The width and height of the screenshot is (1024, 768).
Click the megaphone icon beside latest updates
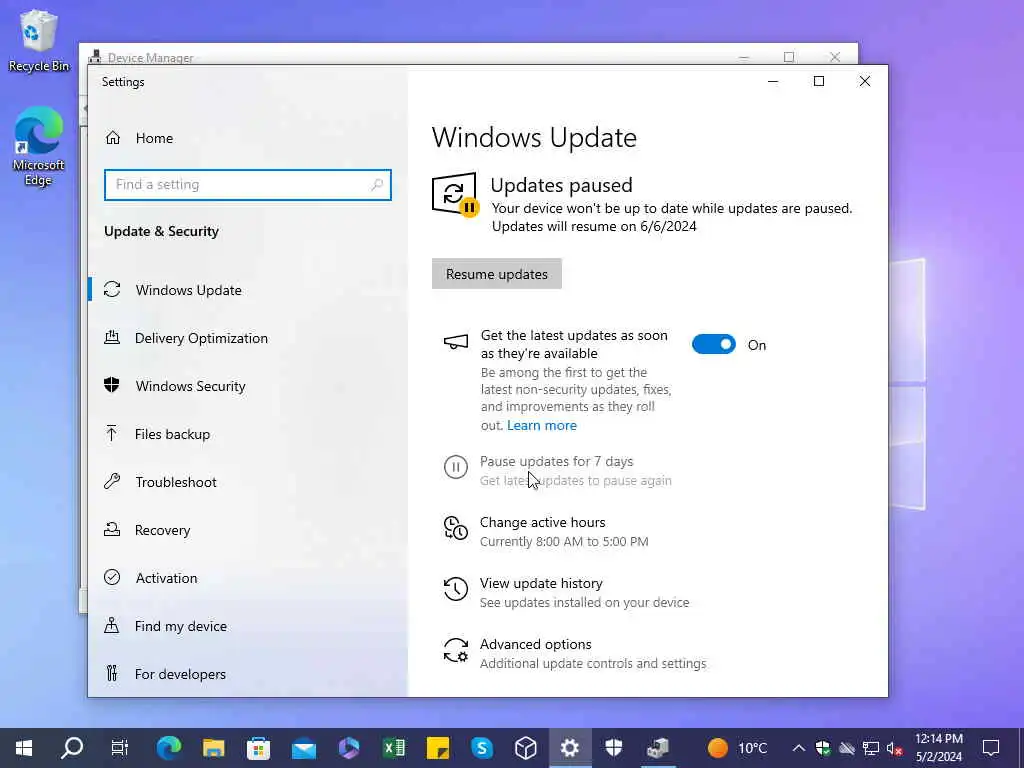point(456,342)
